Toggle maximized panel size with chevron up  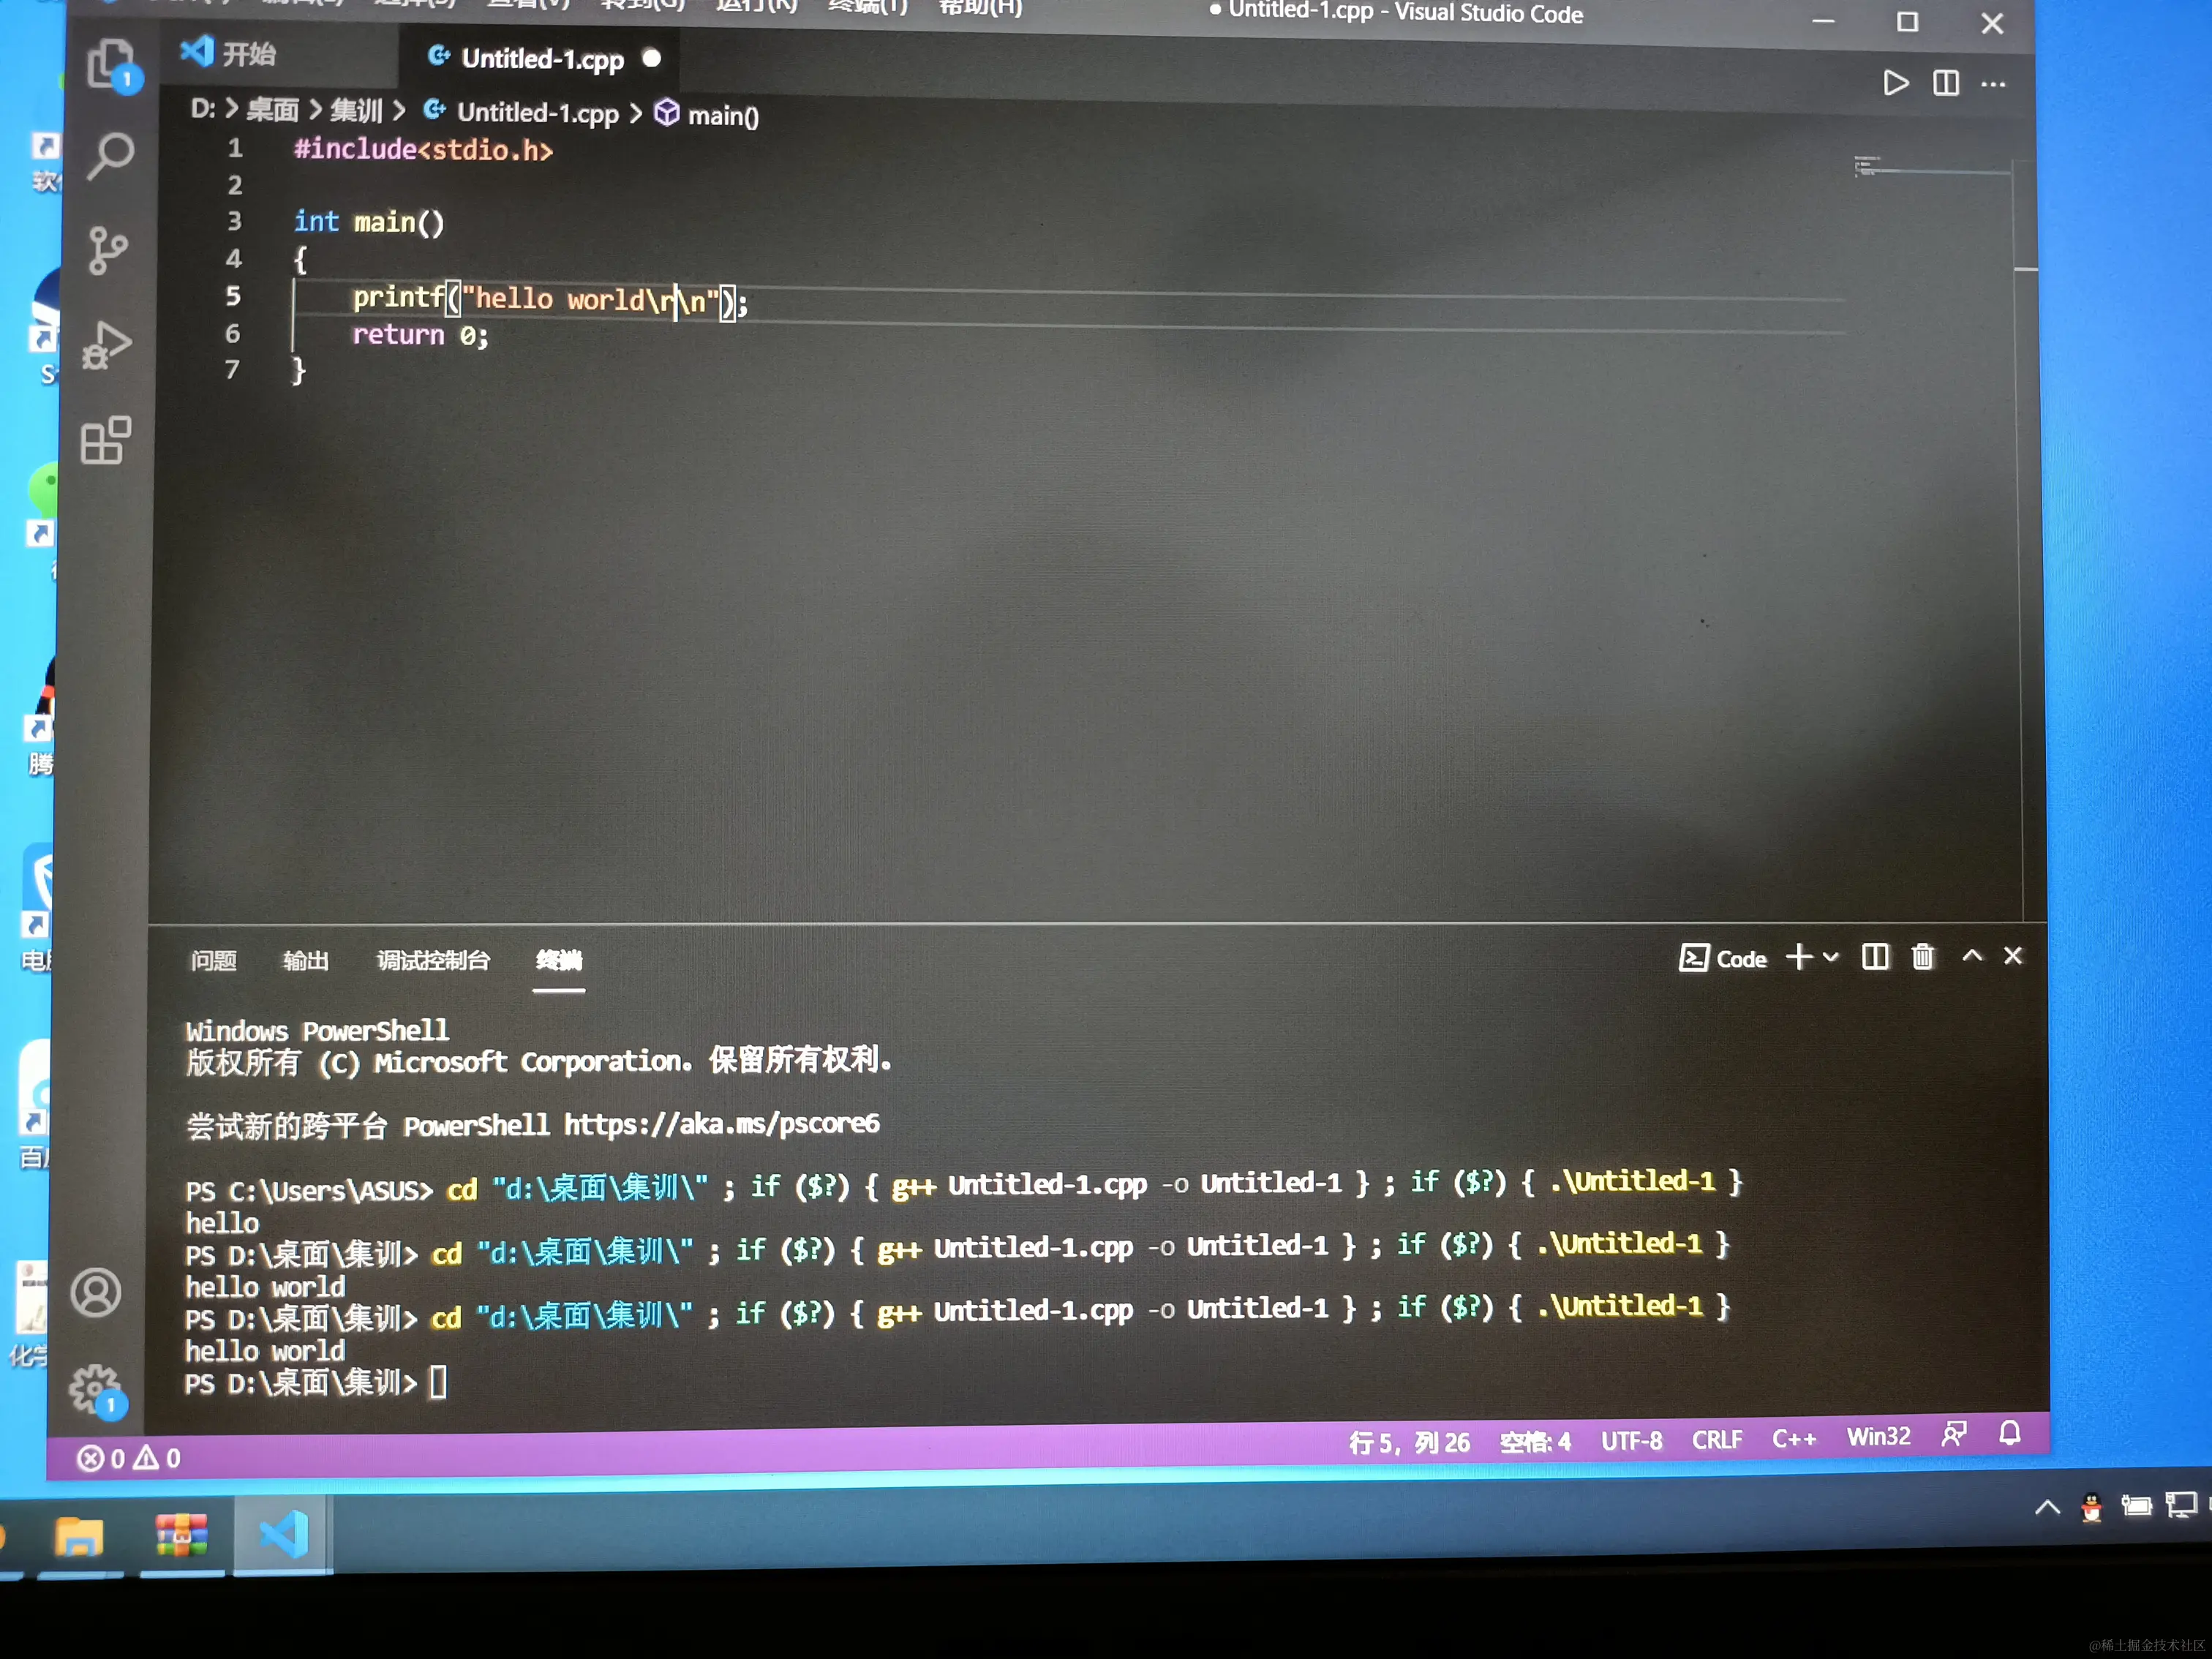pos(1971,956)
